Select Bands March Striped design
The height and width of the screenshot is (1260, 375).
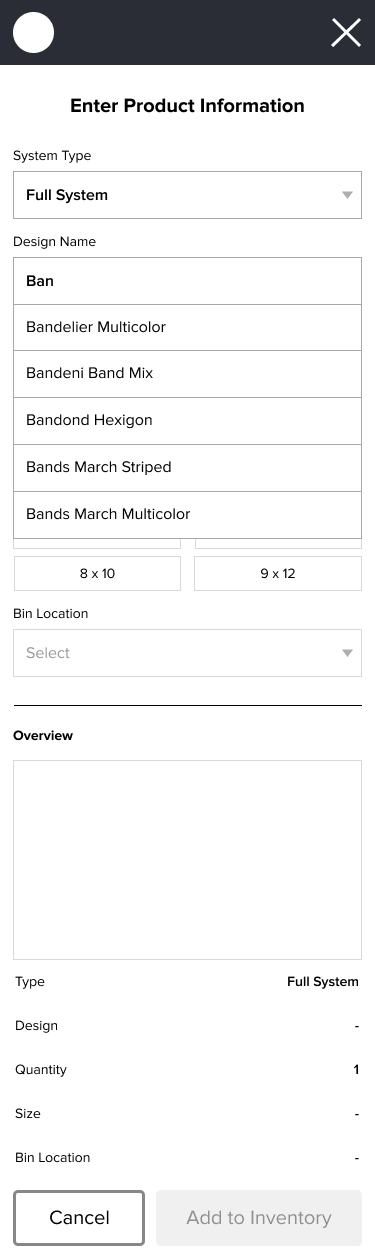point(187,467)
